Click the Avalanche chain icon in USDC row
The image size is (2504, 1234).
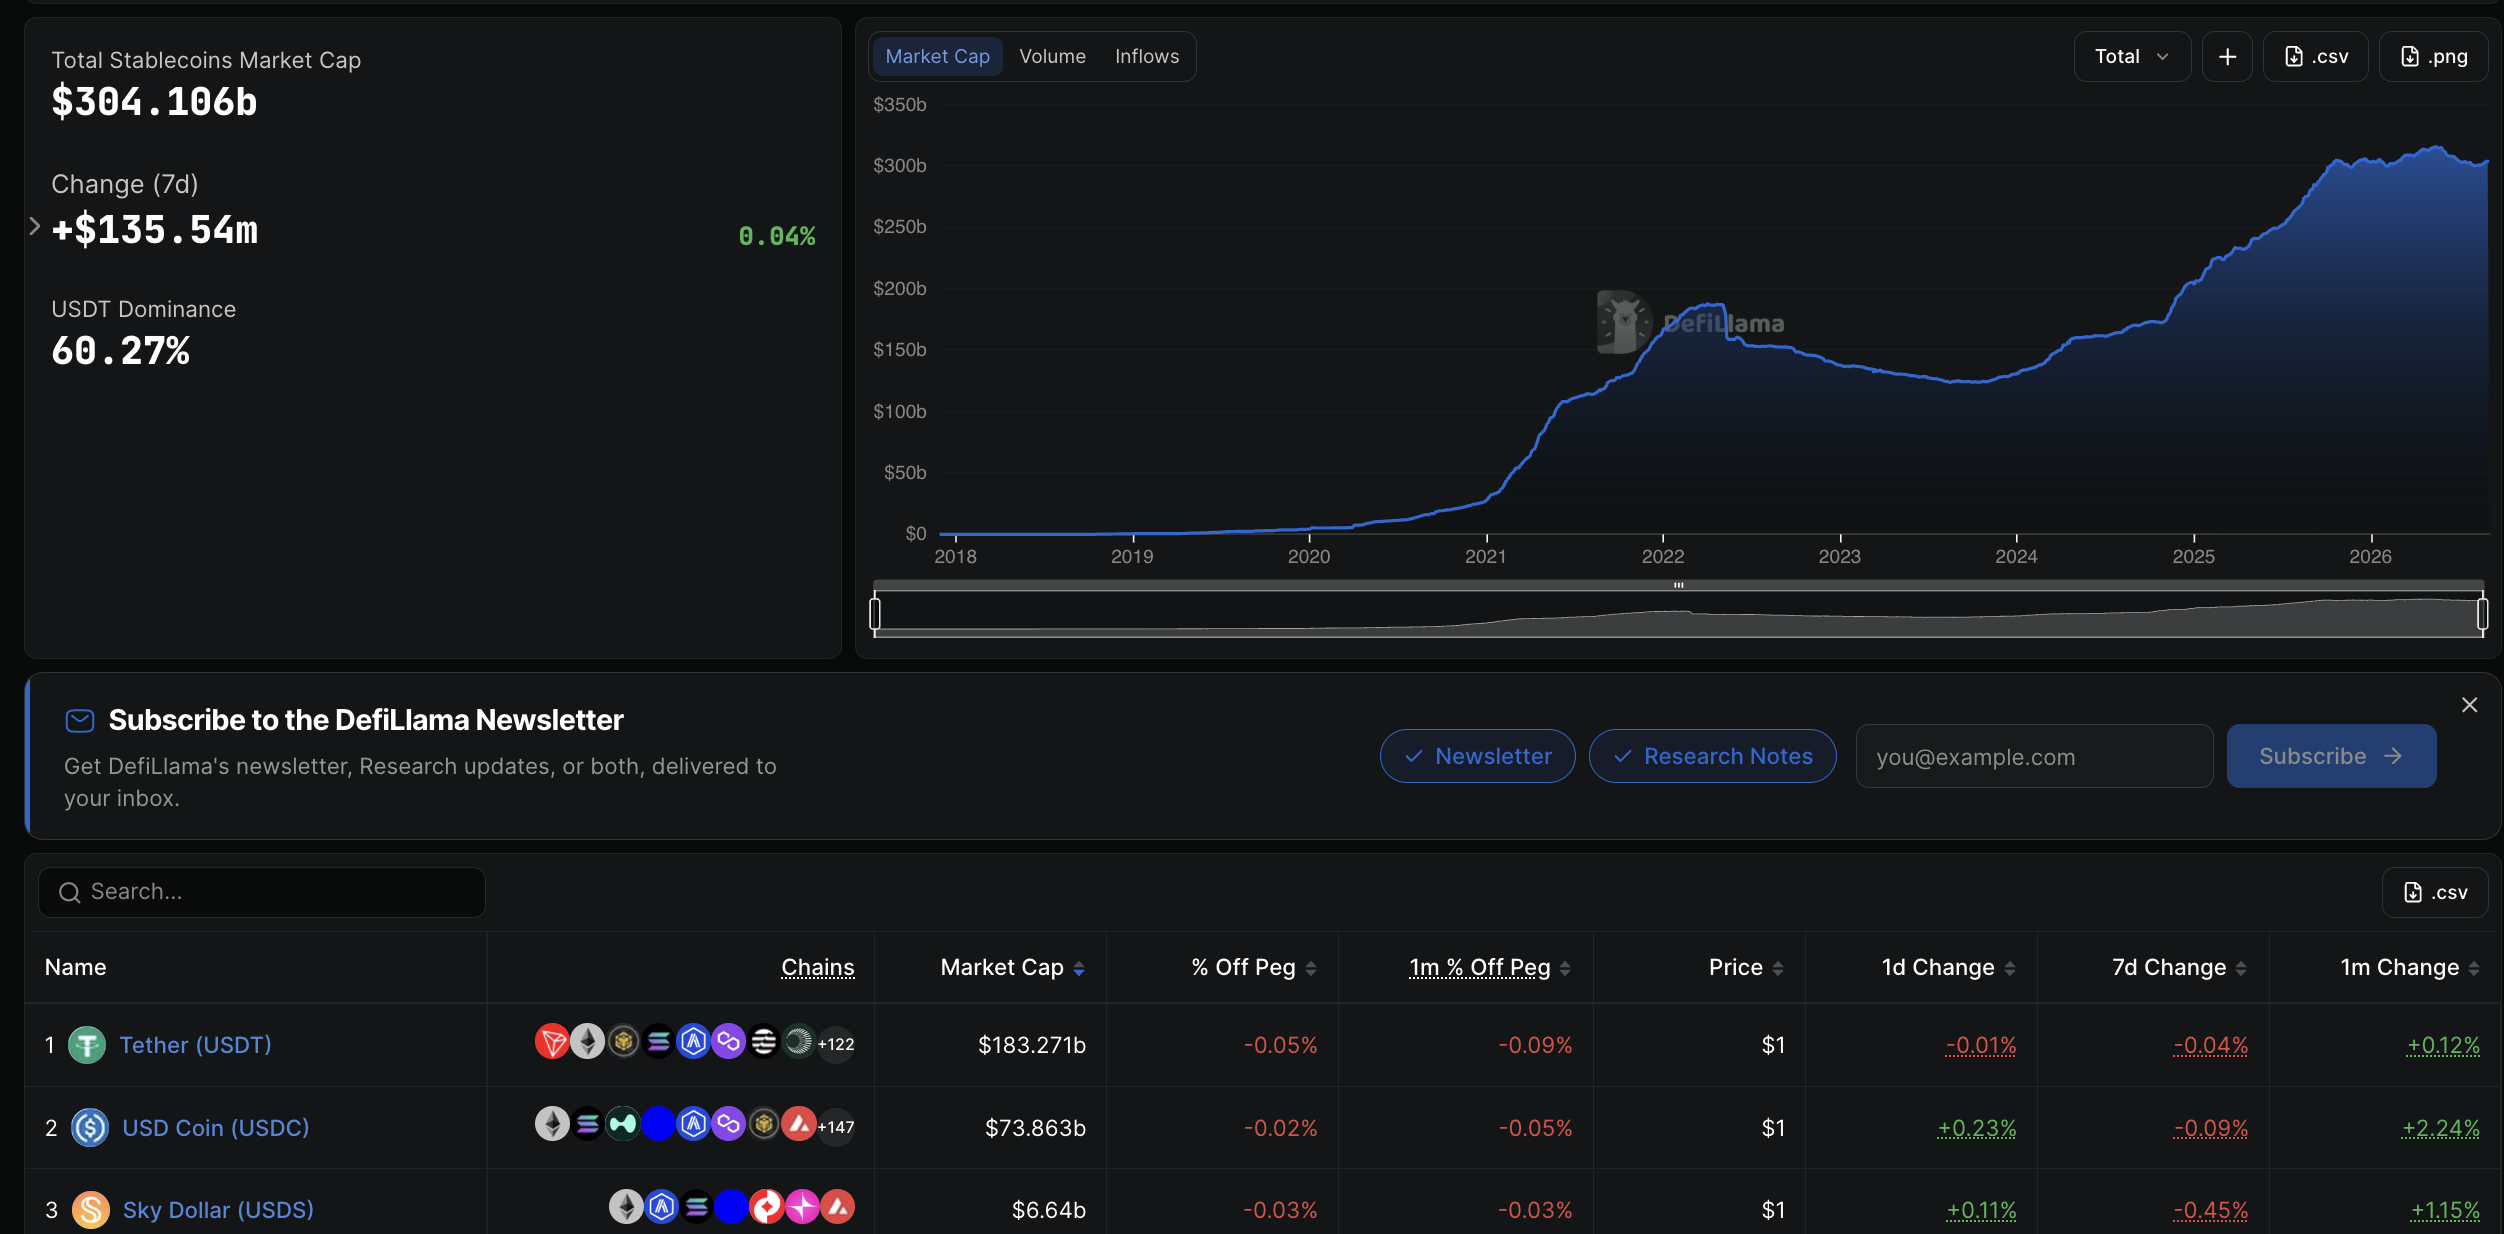(799, 1125)
